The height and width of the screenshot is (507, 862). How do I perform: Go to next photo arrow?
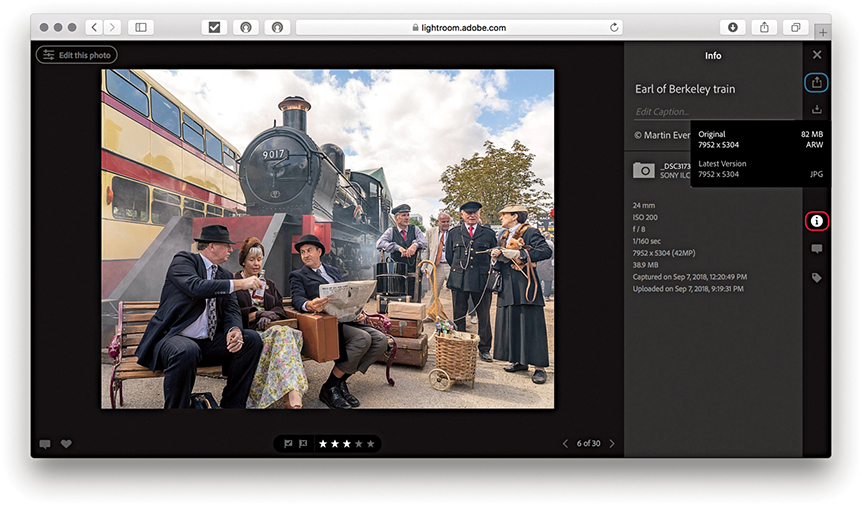[612, 443]
